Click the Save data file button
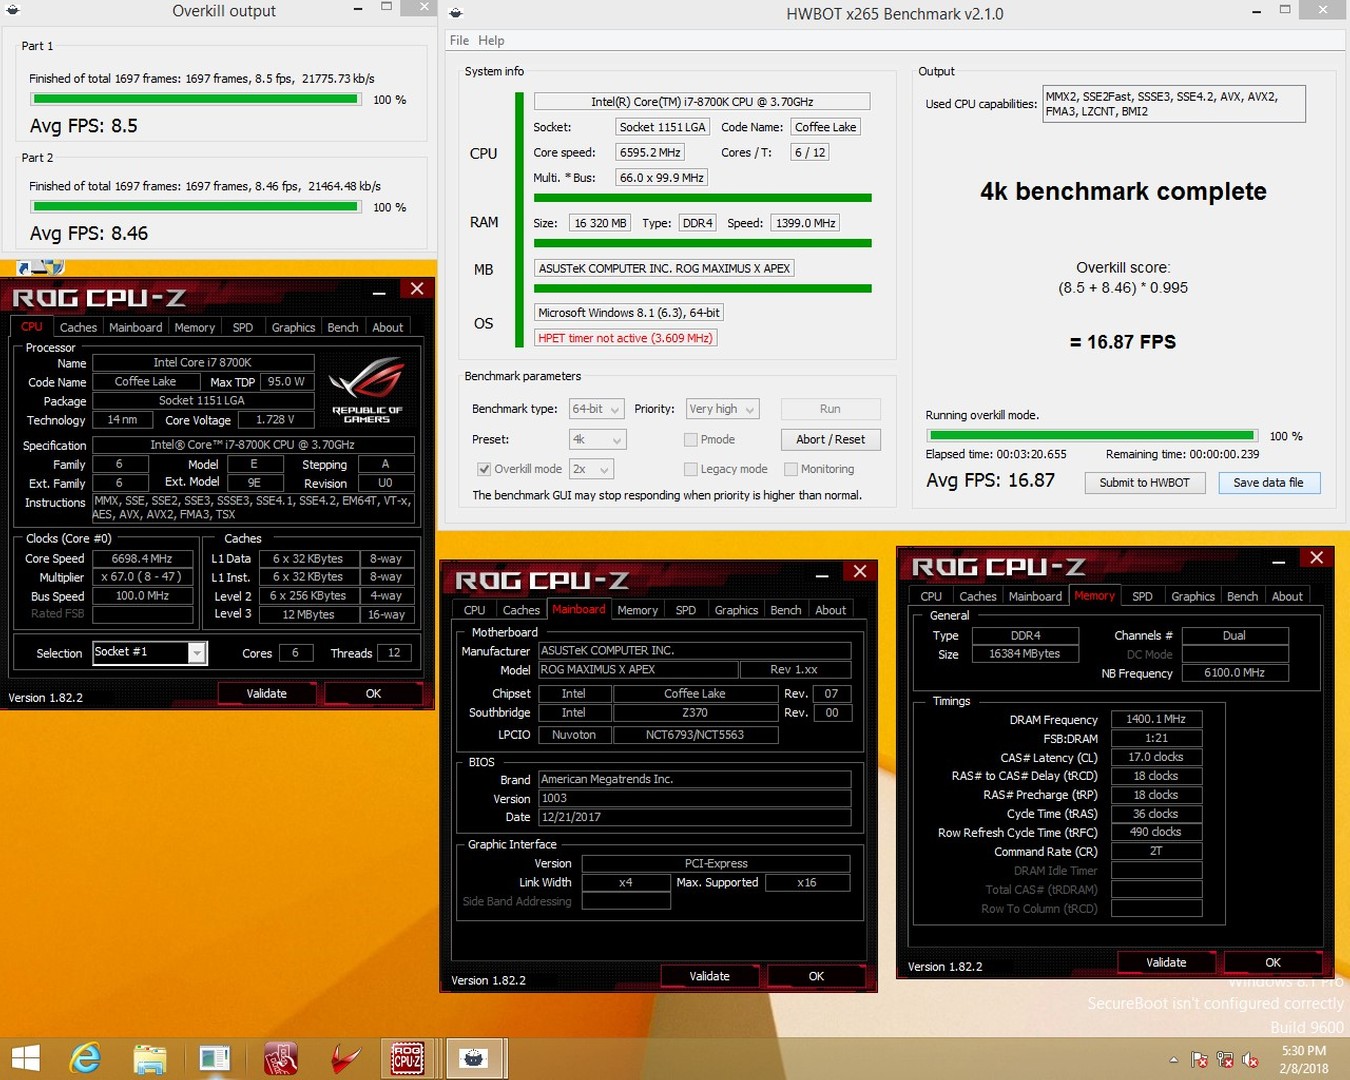This screenshot has height=1080, width=1350. tap(1269, 482)
